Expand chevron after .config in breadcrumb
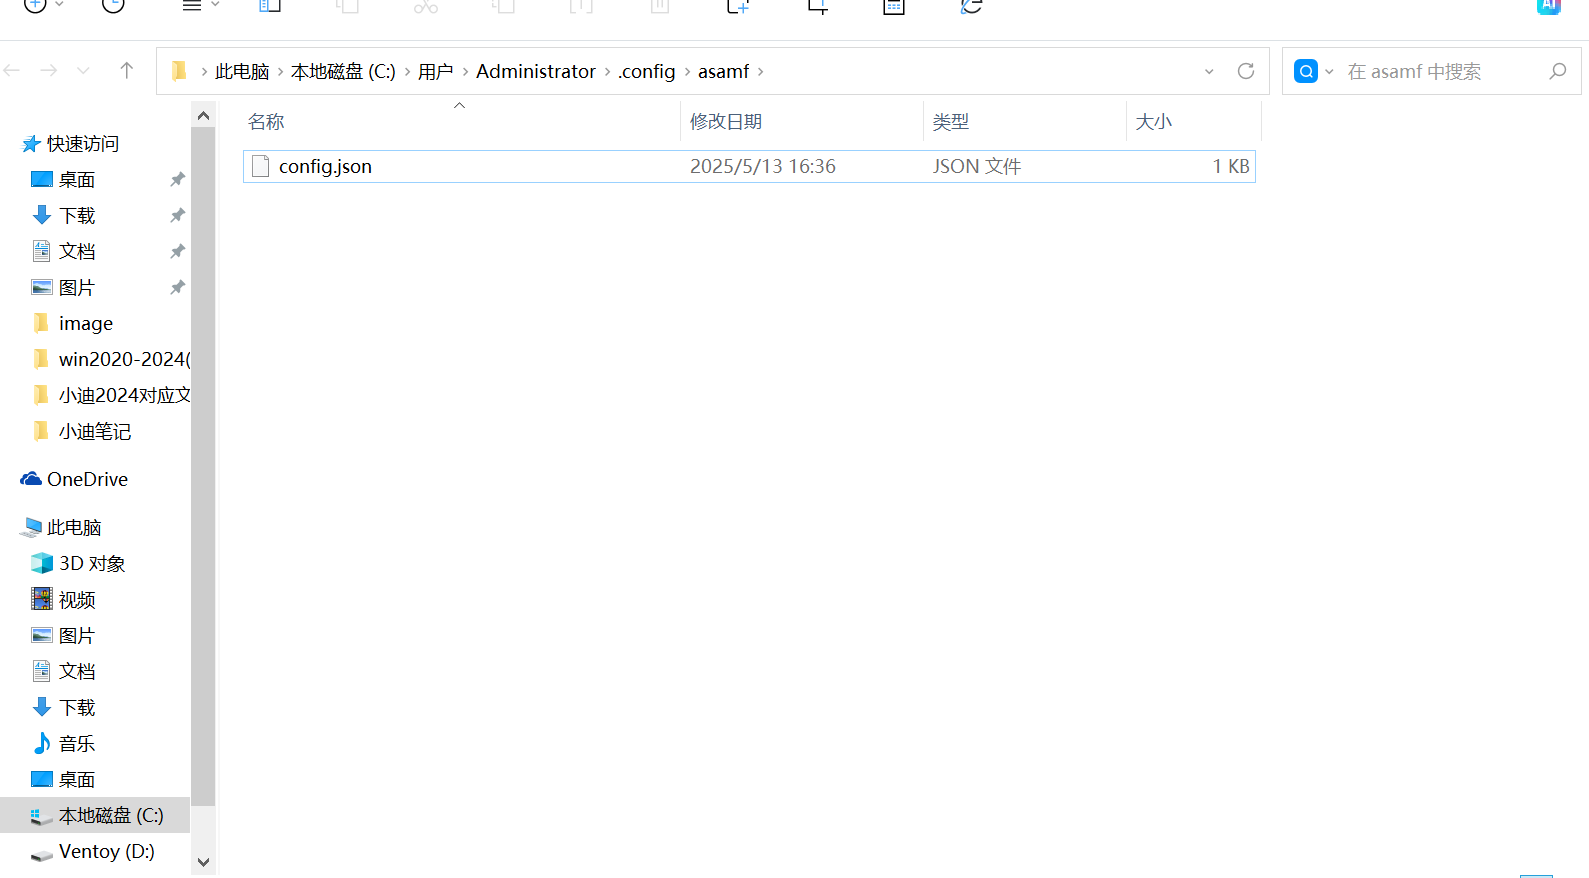This screenshot has height=878, width=1589. point(687,72)
